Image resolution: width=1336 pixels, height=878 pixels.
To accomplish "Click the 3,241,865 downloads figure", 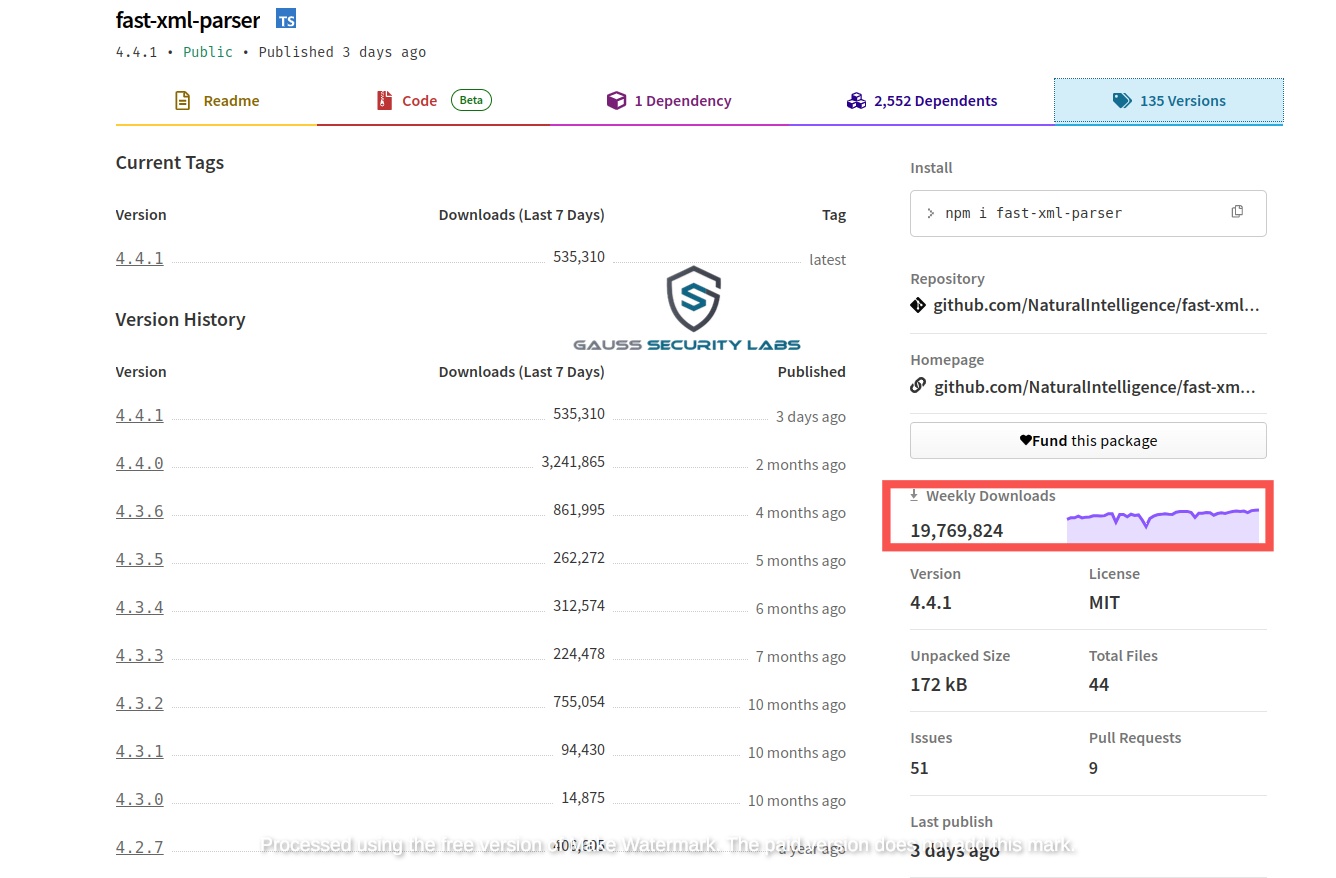I will [573, 462].
